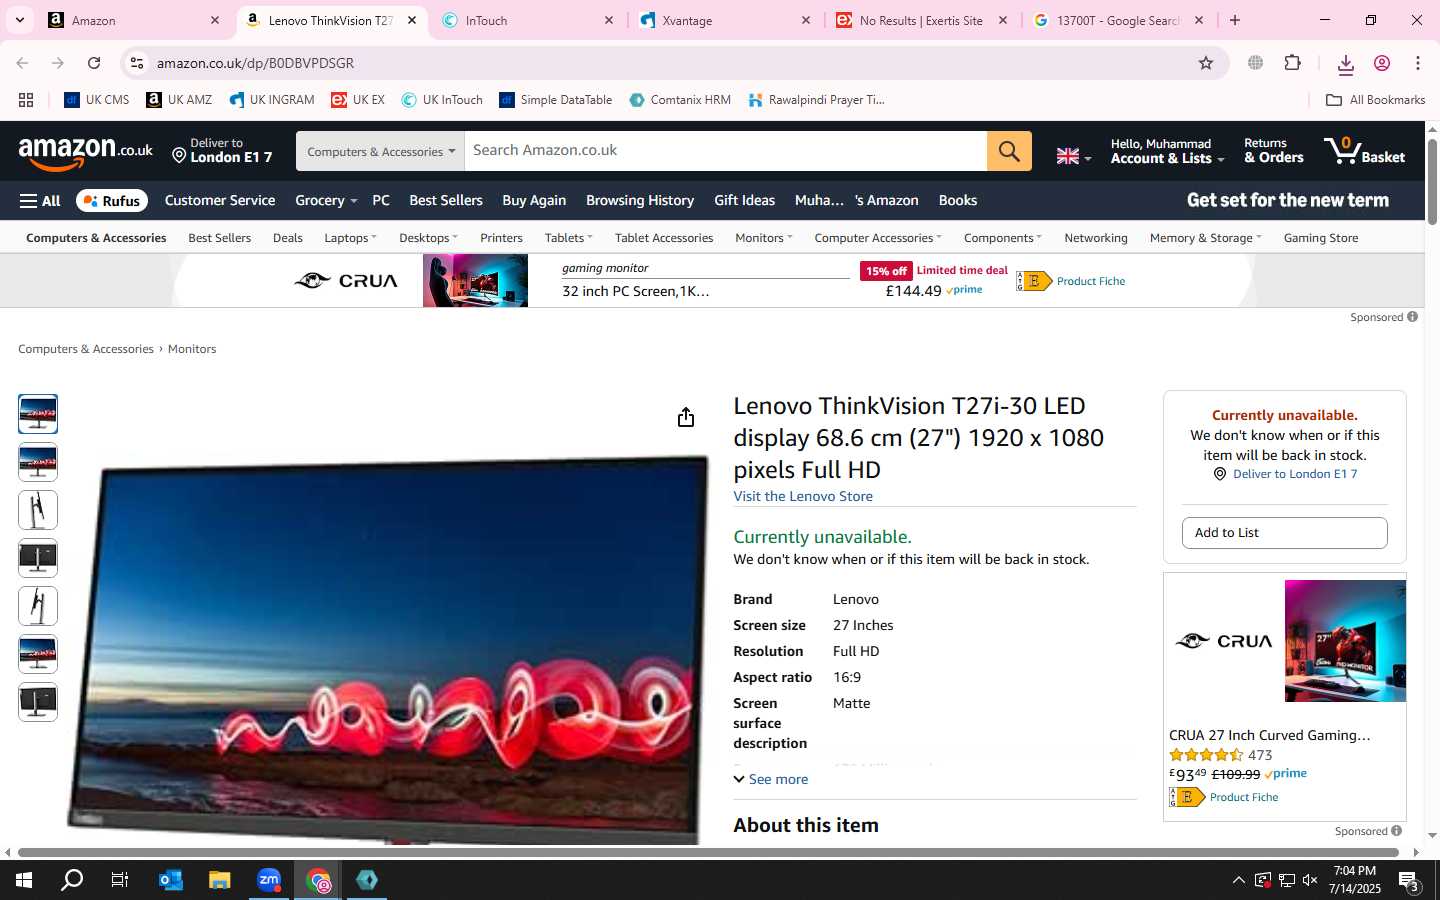The image size is (1440, 900).
Task: Open Computers & Accessories search category dropdown
Action: [380, 151]
